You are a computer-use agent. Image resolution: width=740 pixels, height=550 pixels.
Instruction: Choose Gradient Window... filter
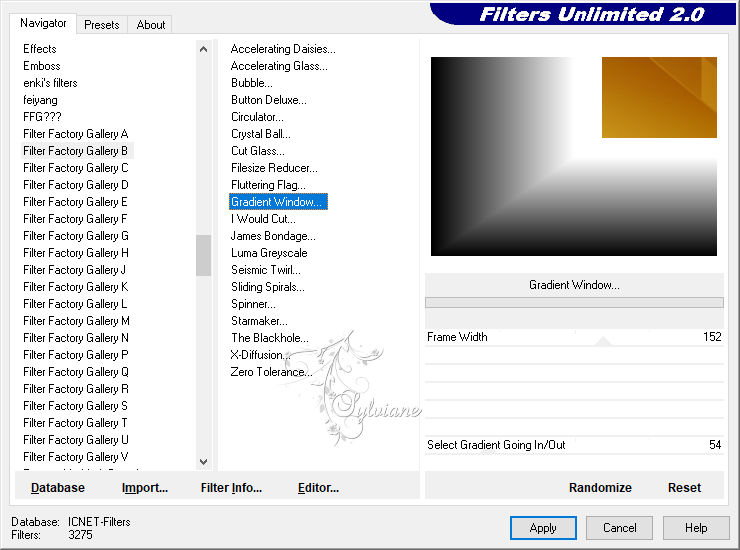(x=278, y=202)
